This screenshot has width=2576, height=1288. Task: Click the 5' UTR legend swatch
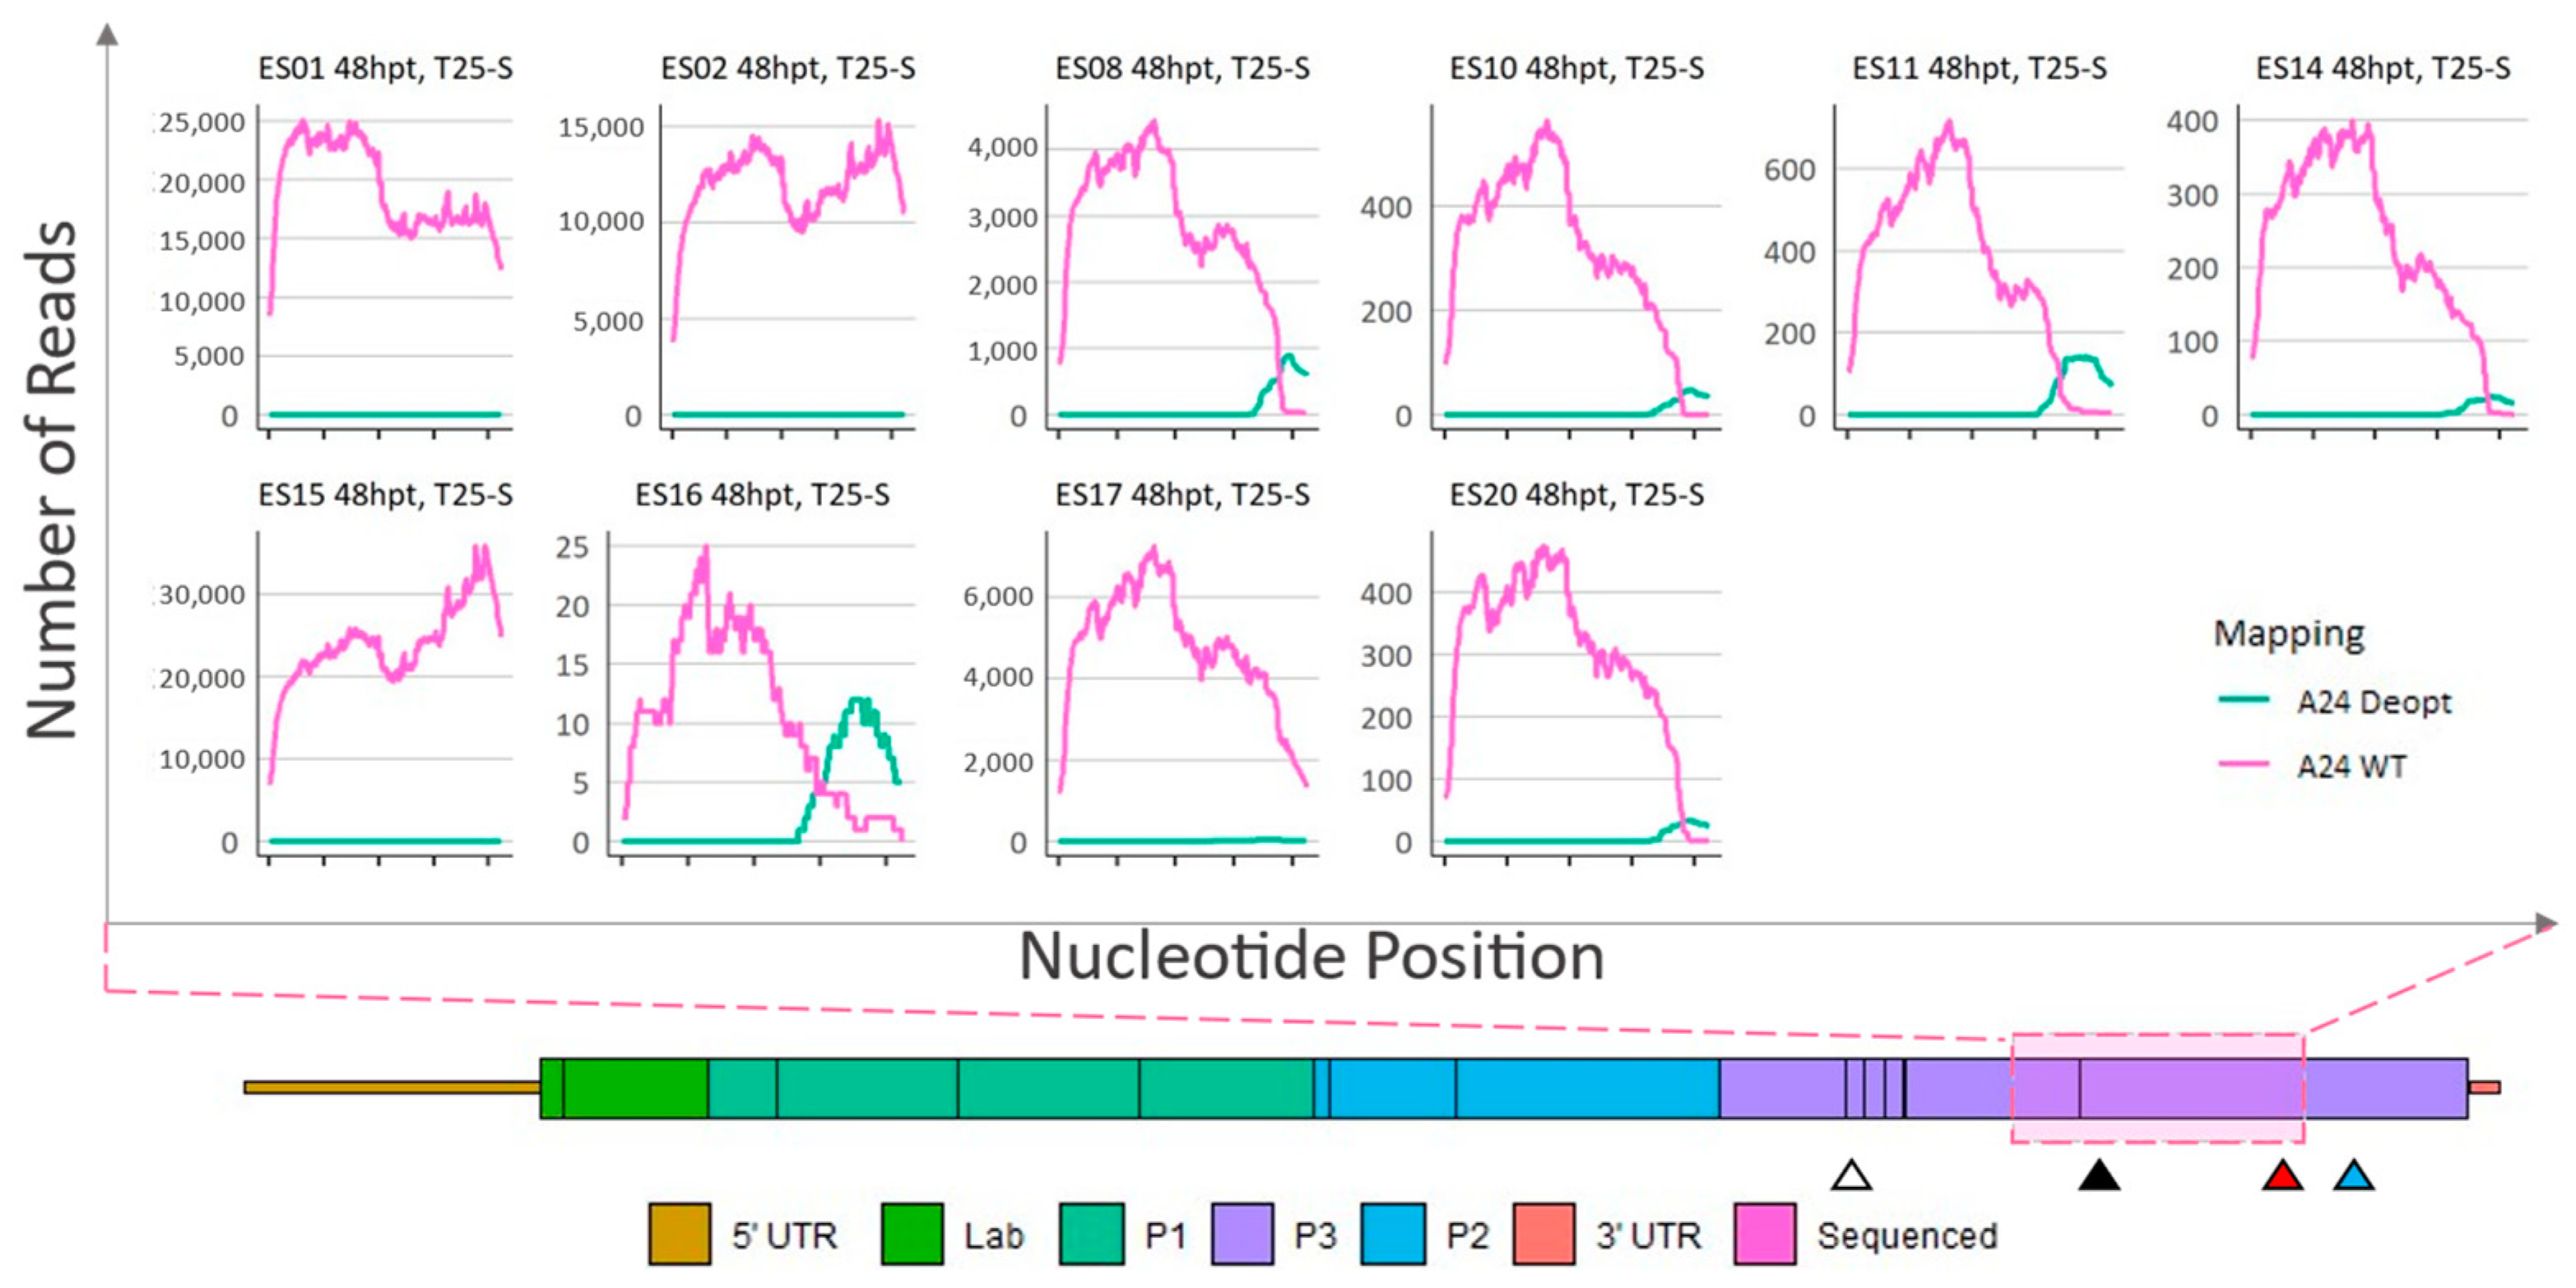pos(680,1235)
